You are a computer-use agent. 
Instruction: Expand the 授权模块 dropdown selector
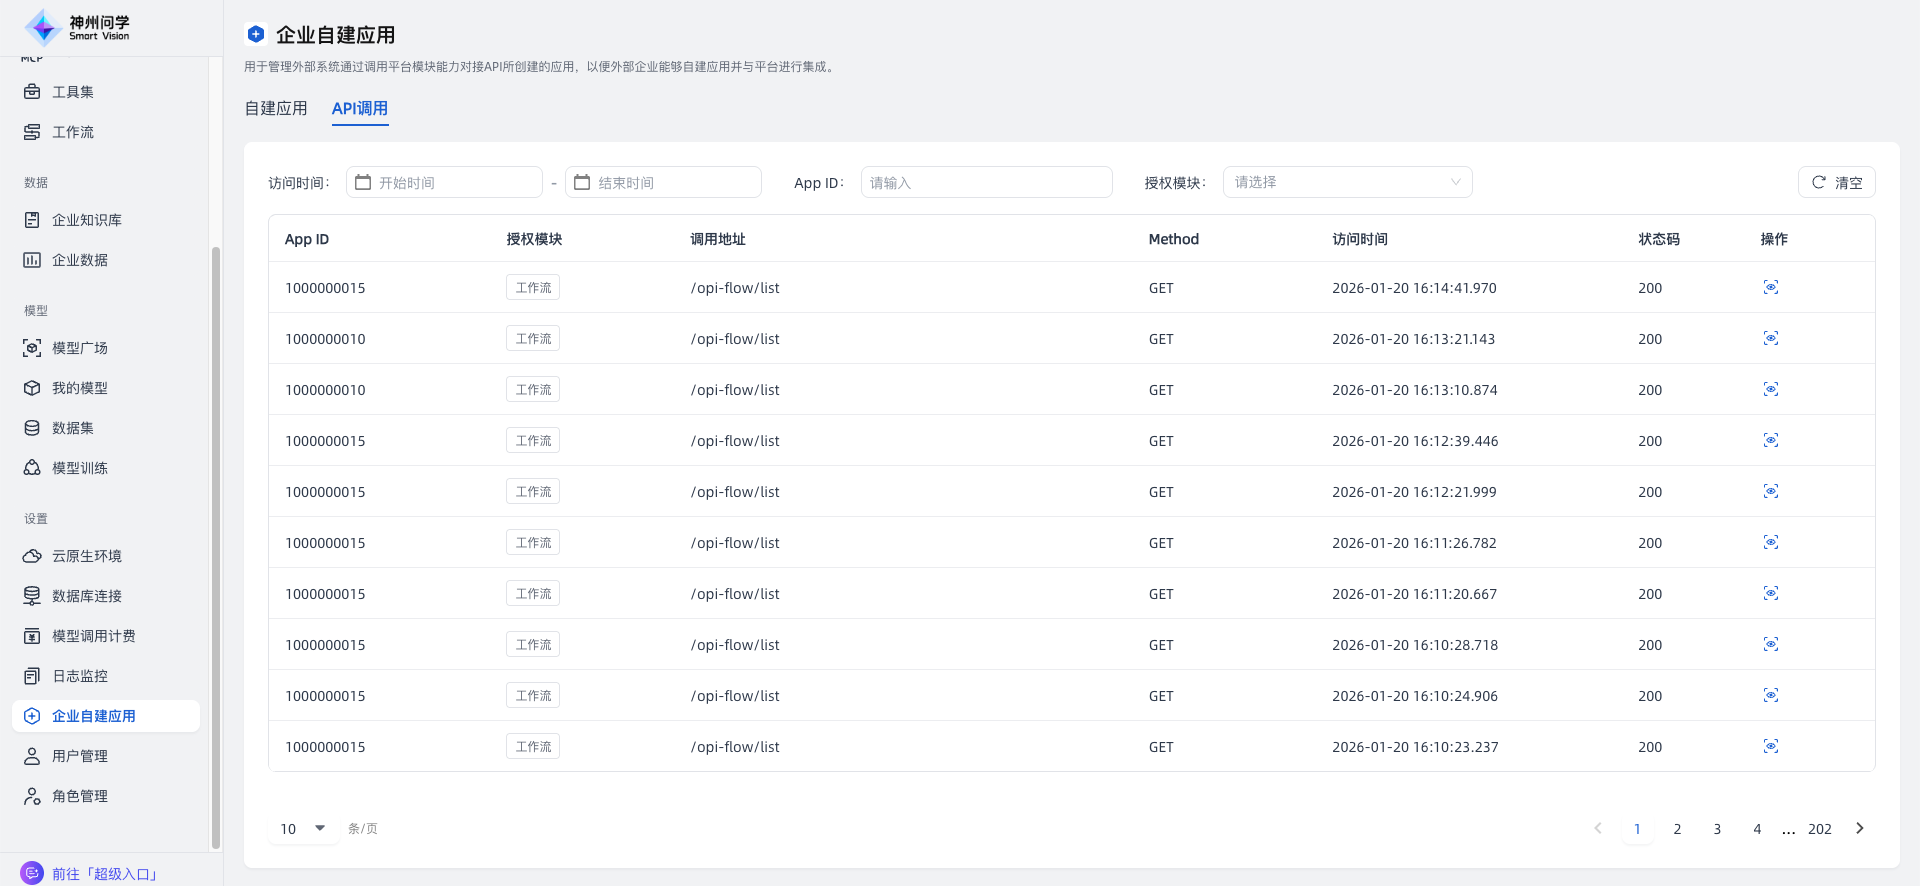(x=1346, y=182)
